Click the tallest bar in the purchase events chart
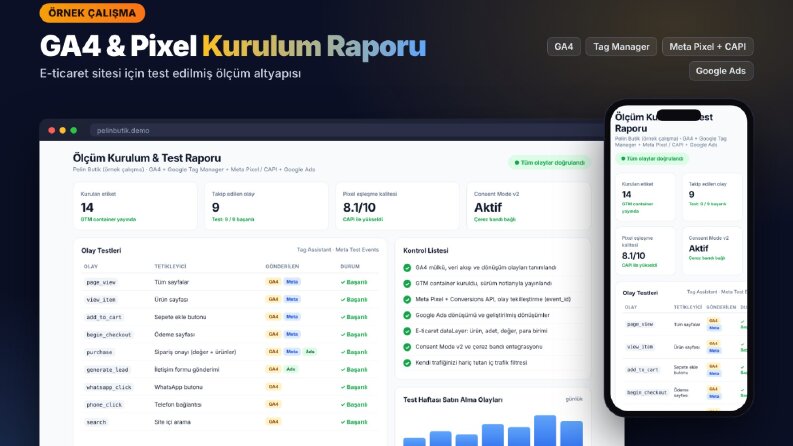 pos(545,431)
